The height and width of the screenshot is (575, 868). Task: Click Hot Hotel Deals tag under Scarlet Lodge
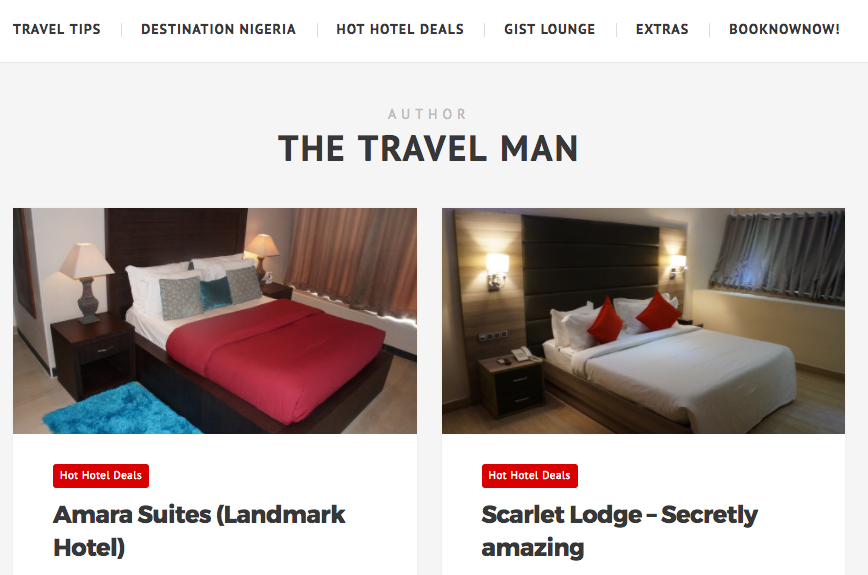(x=529, y=475)
